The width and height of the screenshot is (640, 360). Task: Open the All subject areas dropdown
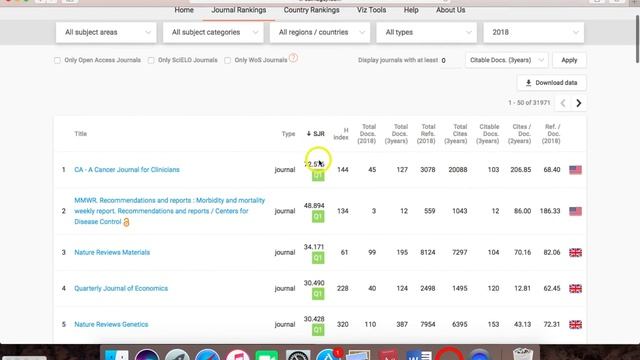coord(106,32)
